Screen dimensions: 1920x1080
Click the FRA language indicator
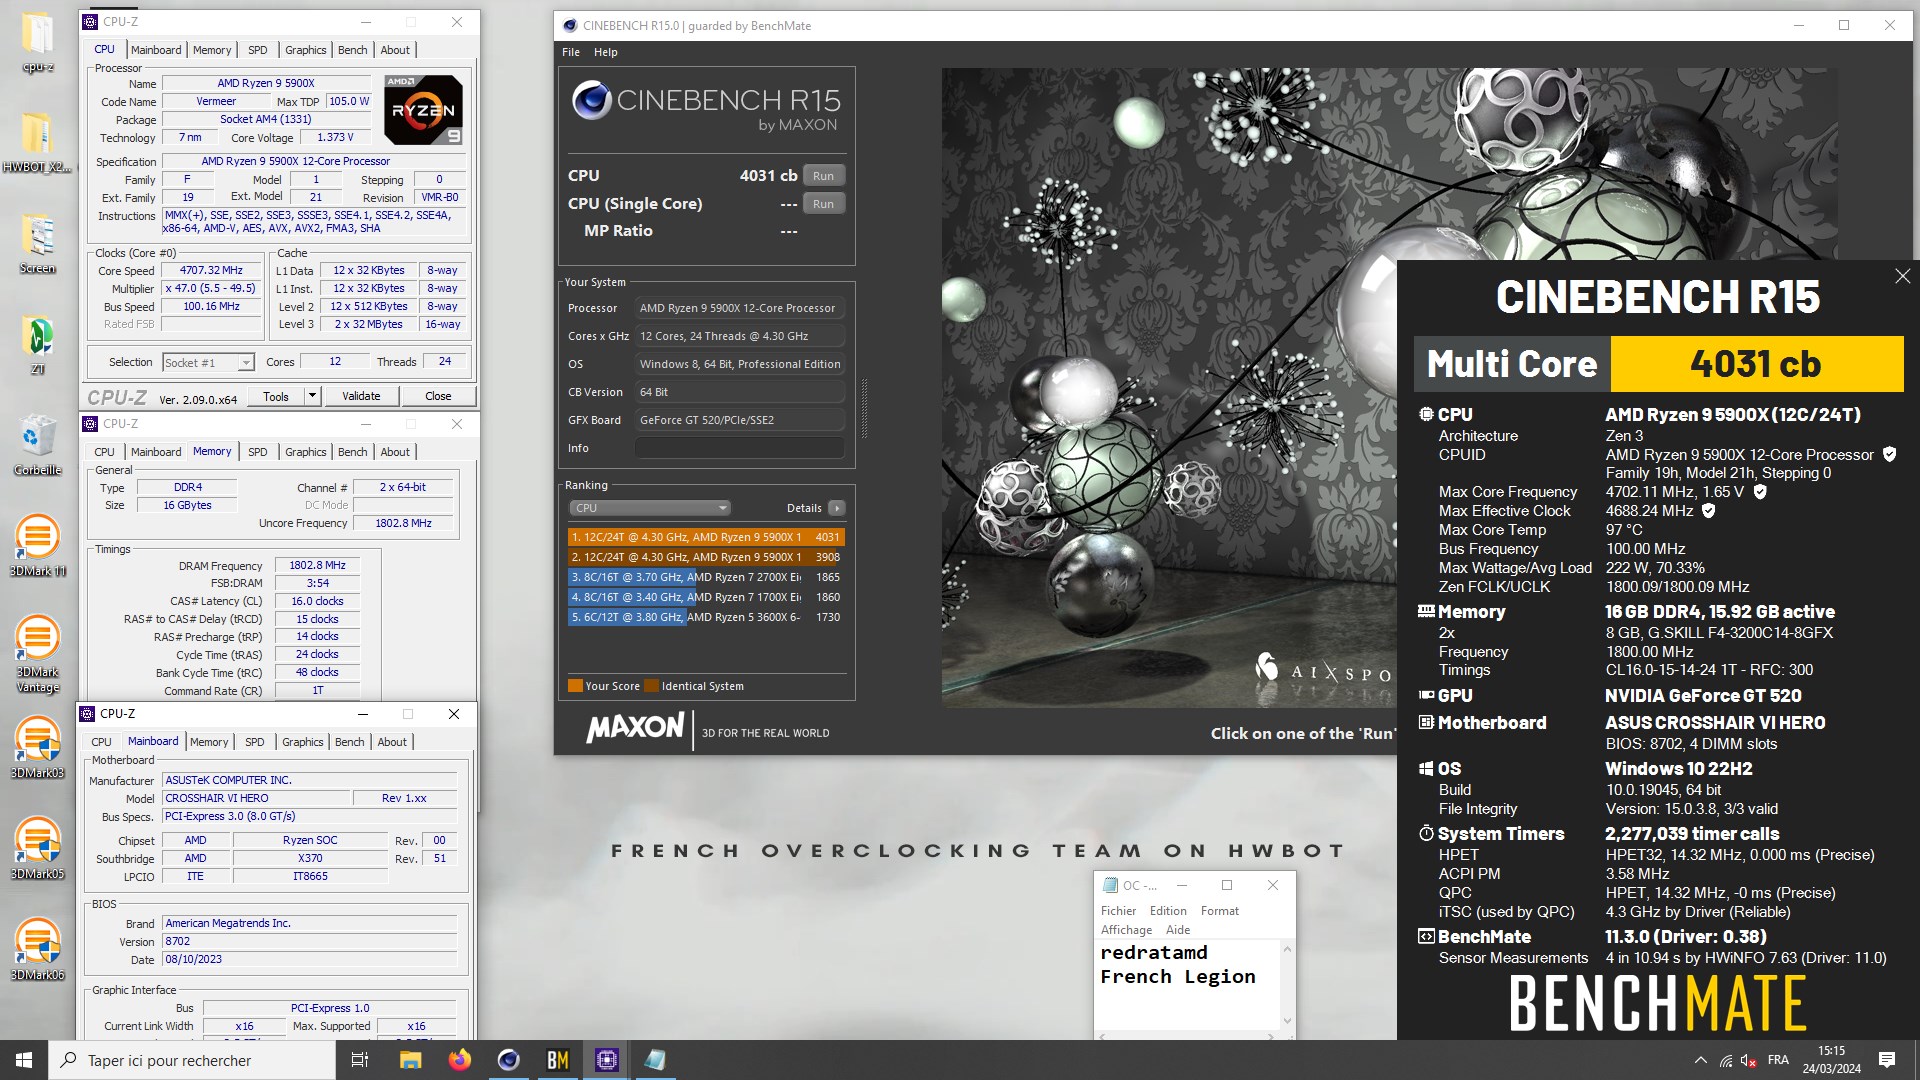[1778, 1060]
